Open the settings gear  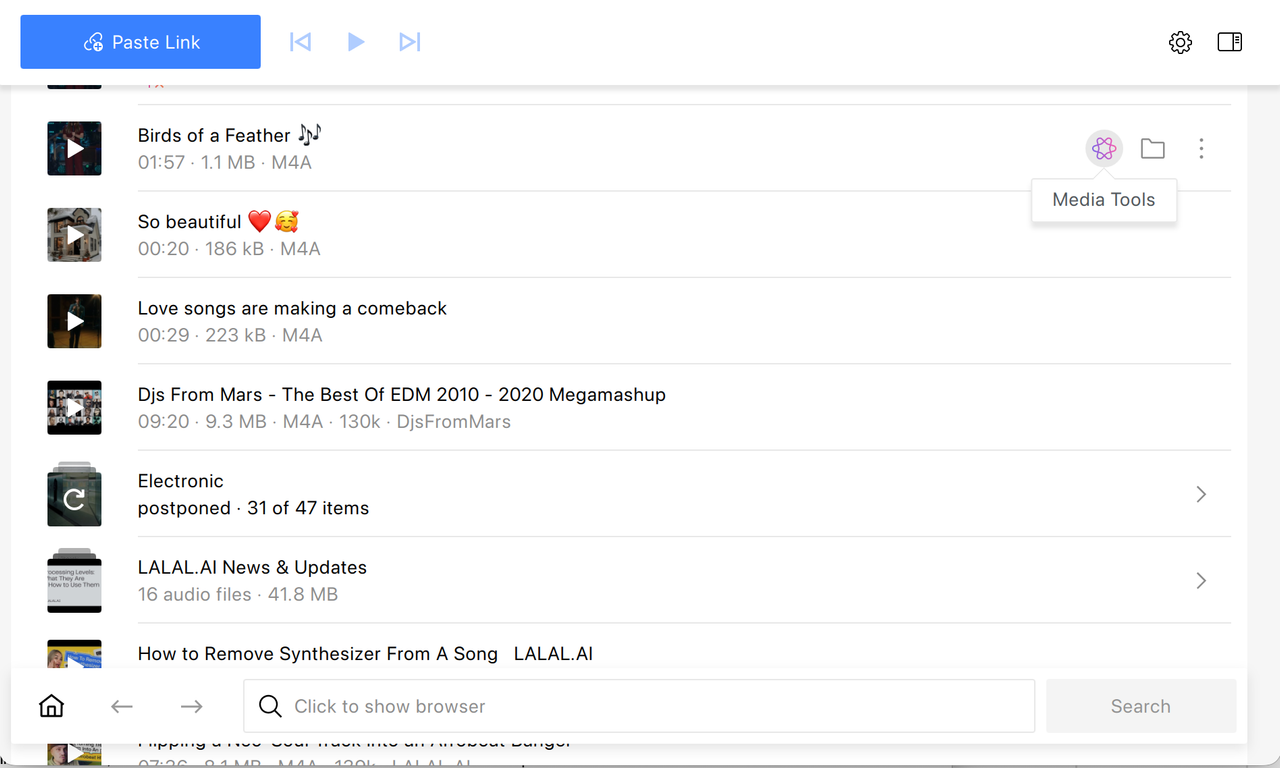pos(1180,42)
